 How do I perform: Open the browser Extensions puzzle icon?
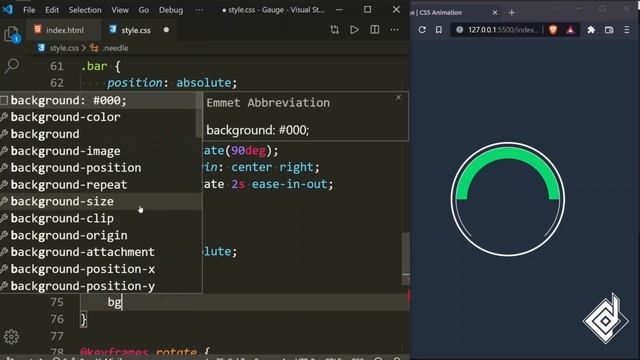coord(591,30)
